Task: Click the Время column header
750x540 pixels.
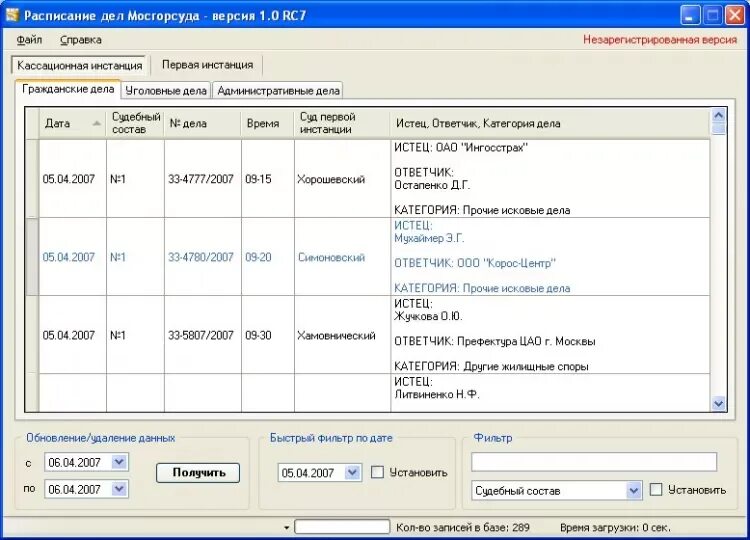Action: tap(268, 123)
